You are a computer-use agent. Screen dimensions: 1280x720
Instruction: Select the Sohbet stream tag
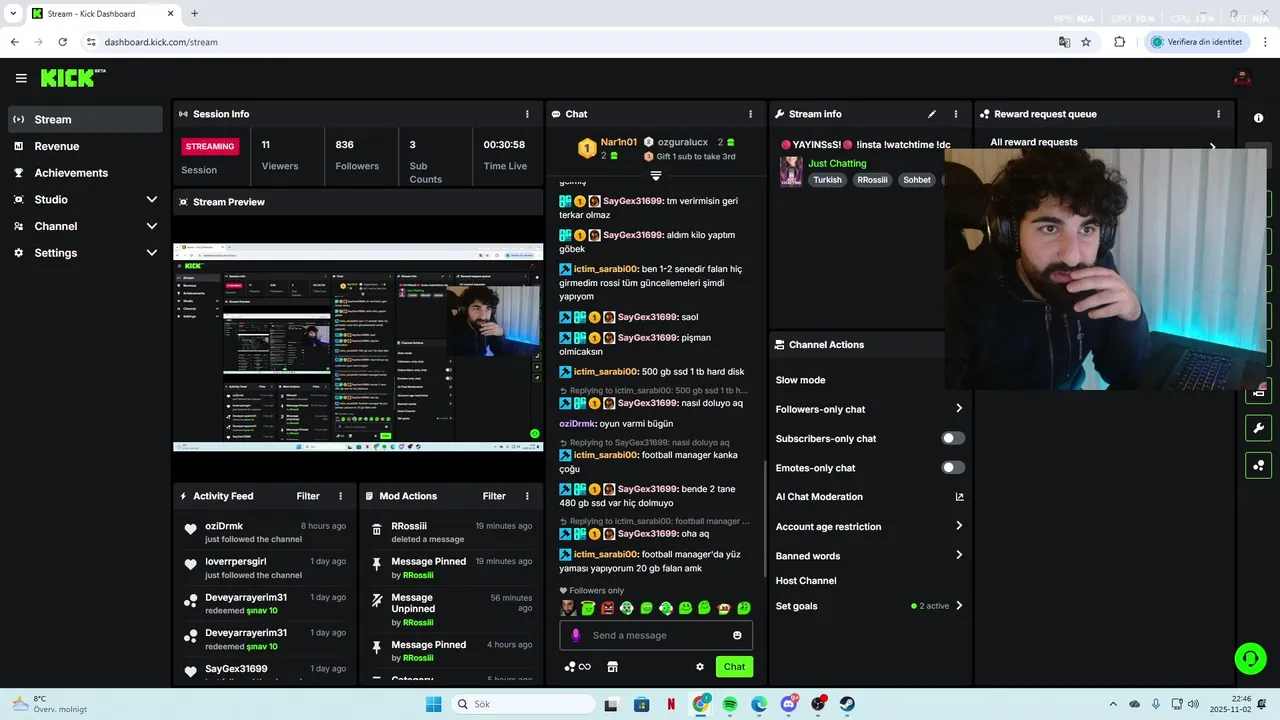pos(917,180)
